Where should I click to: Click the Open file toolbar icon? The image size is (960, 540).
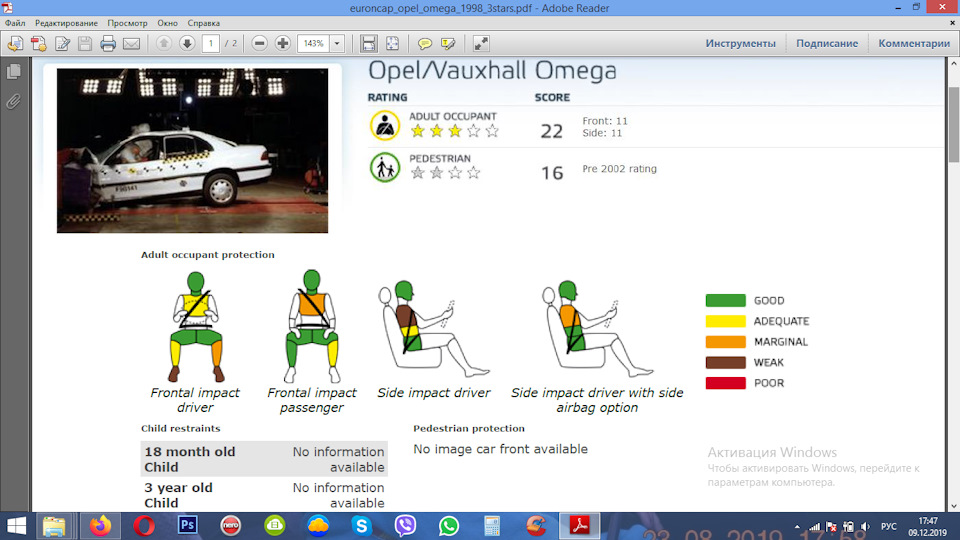click(15, 43)
